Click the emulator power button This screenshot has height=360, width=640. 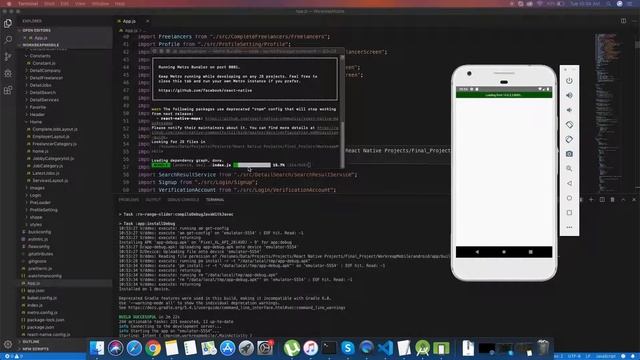(569, 80)
